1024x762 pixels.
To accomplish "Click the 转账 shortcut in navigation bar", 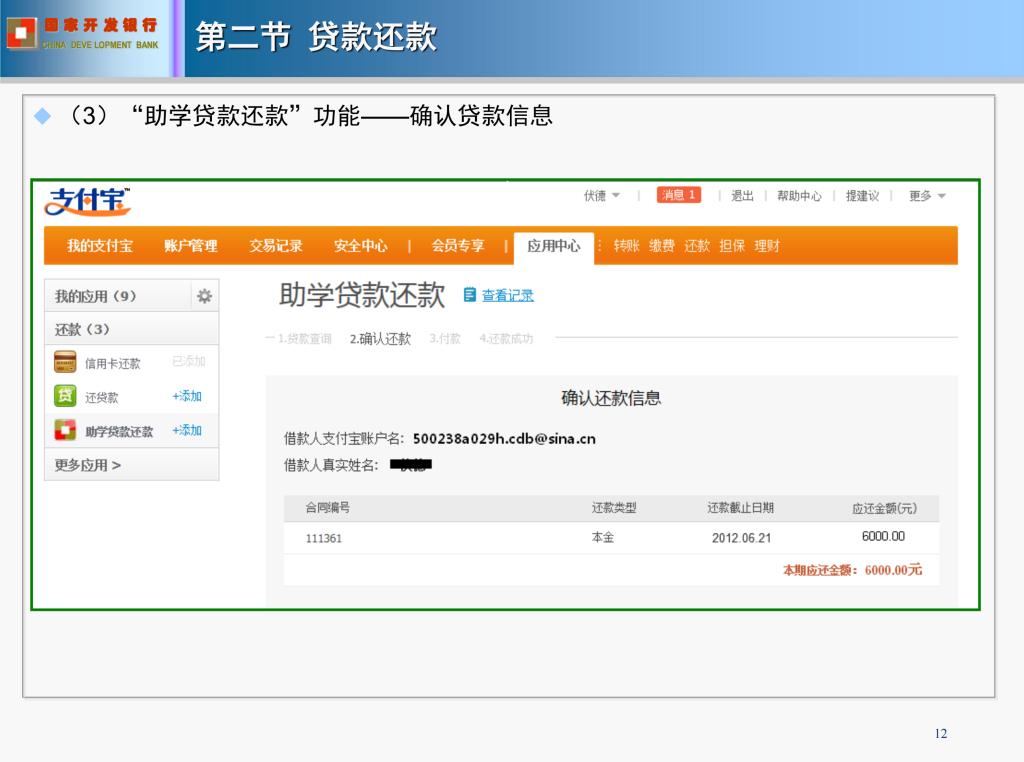I will coord(626,246).
